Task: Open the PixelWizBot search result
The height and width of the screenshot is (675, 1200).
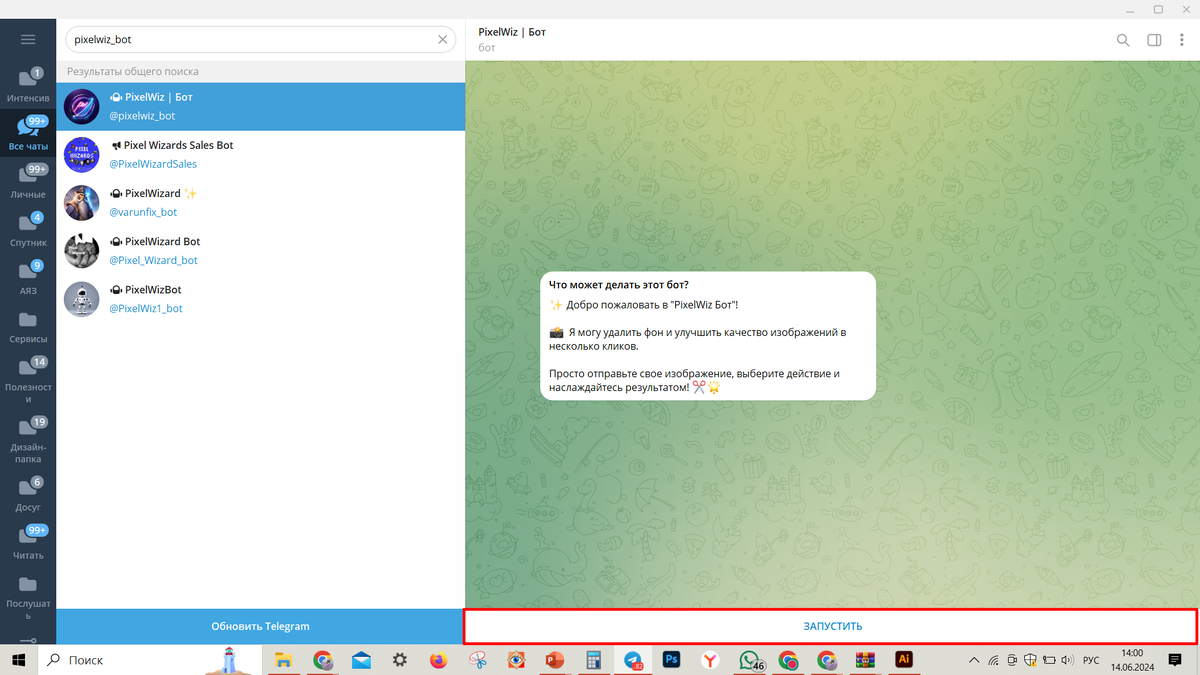Action: [x=260, y=298]
